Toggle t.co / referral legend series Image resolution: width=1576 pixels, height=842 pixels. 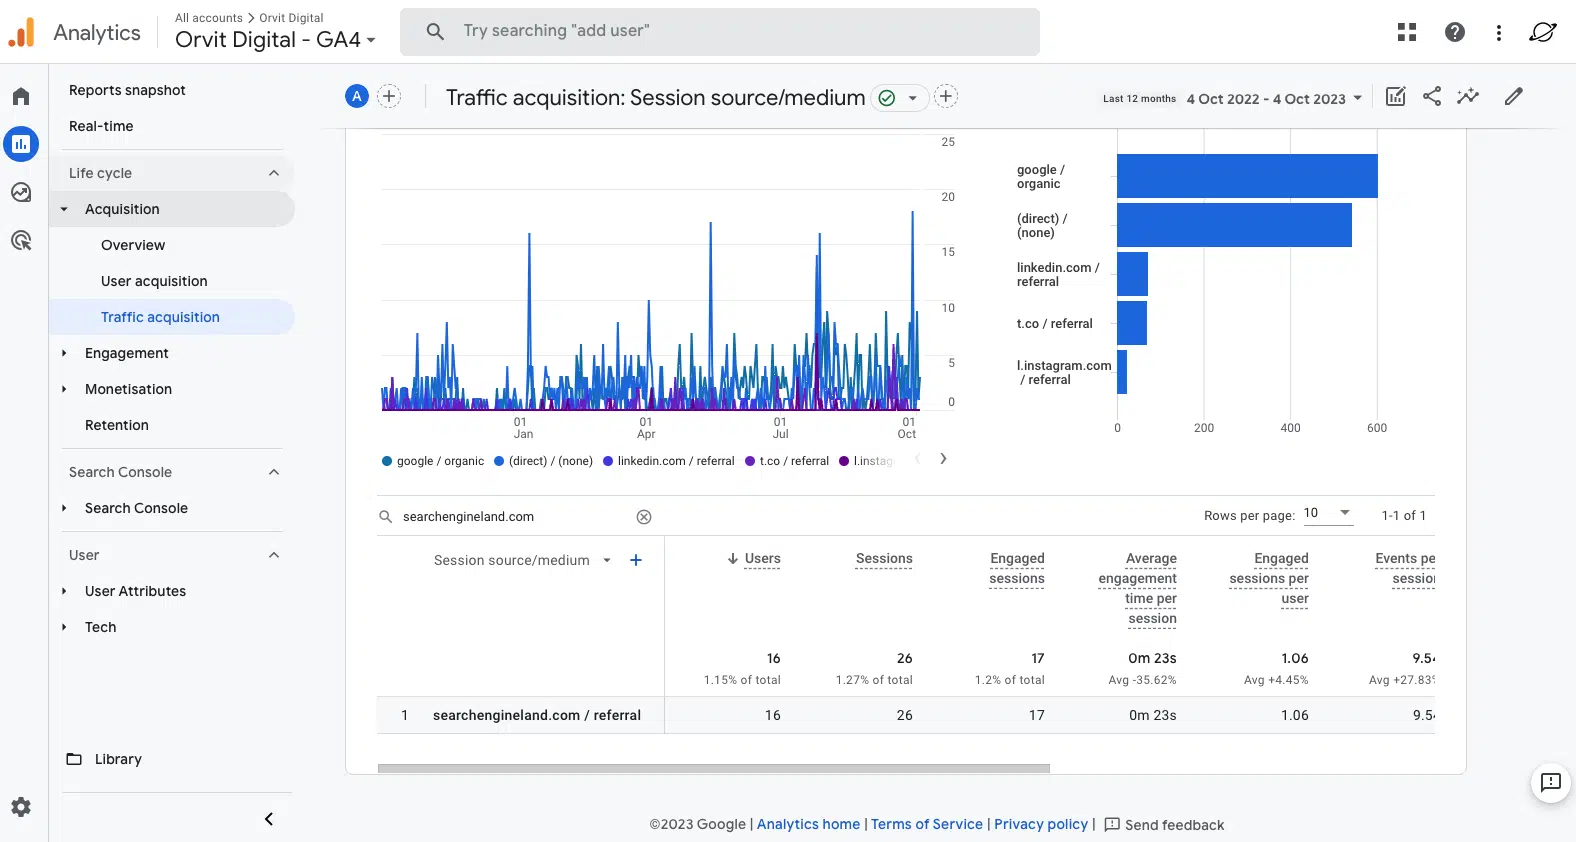(788, 461)
